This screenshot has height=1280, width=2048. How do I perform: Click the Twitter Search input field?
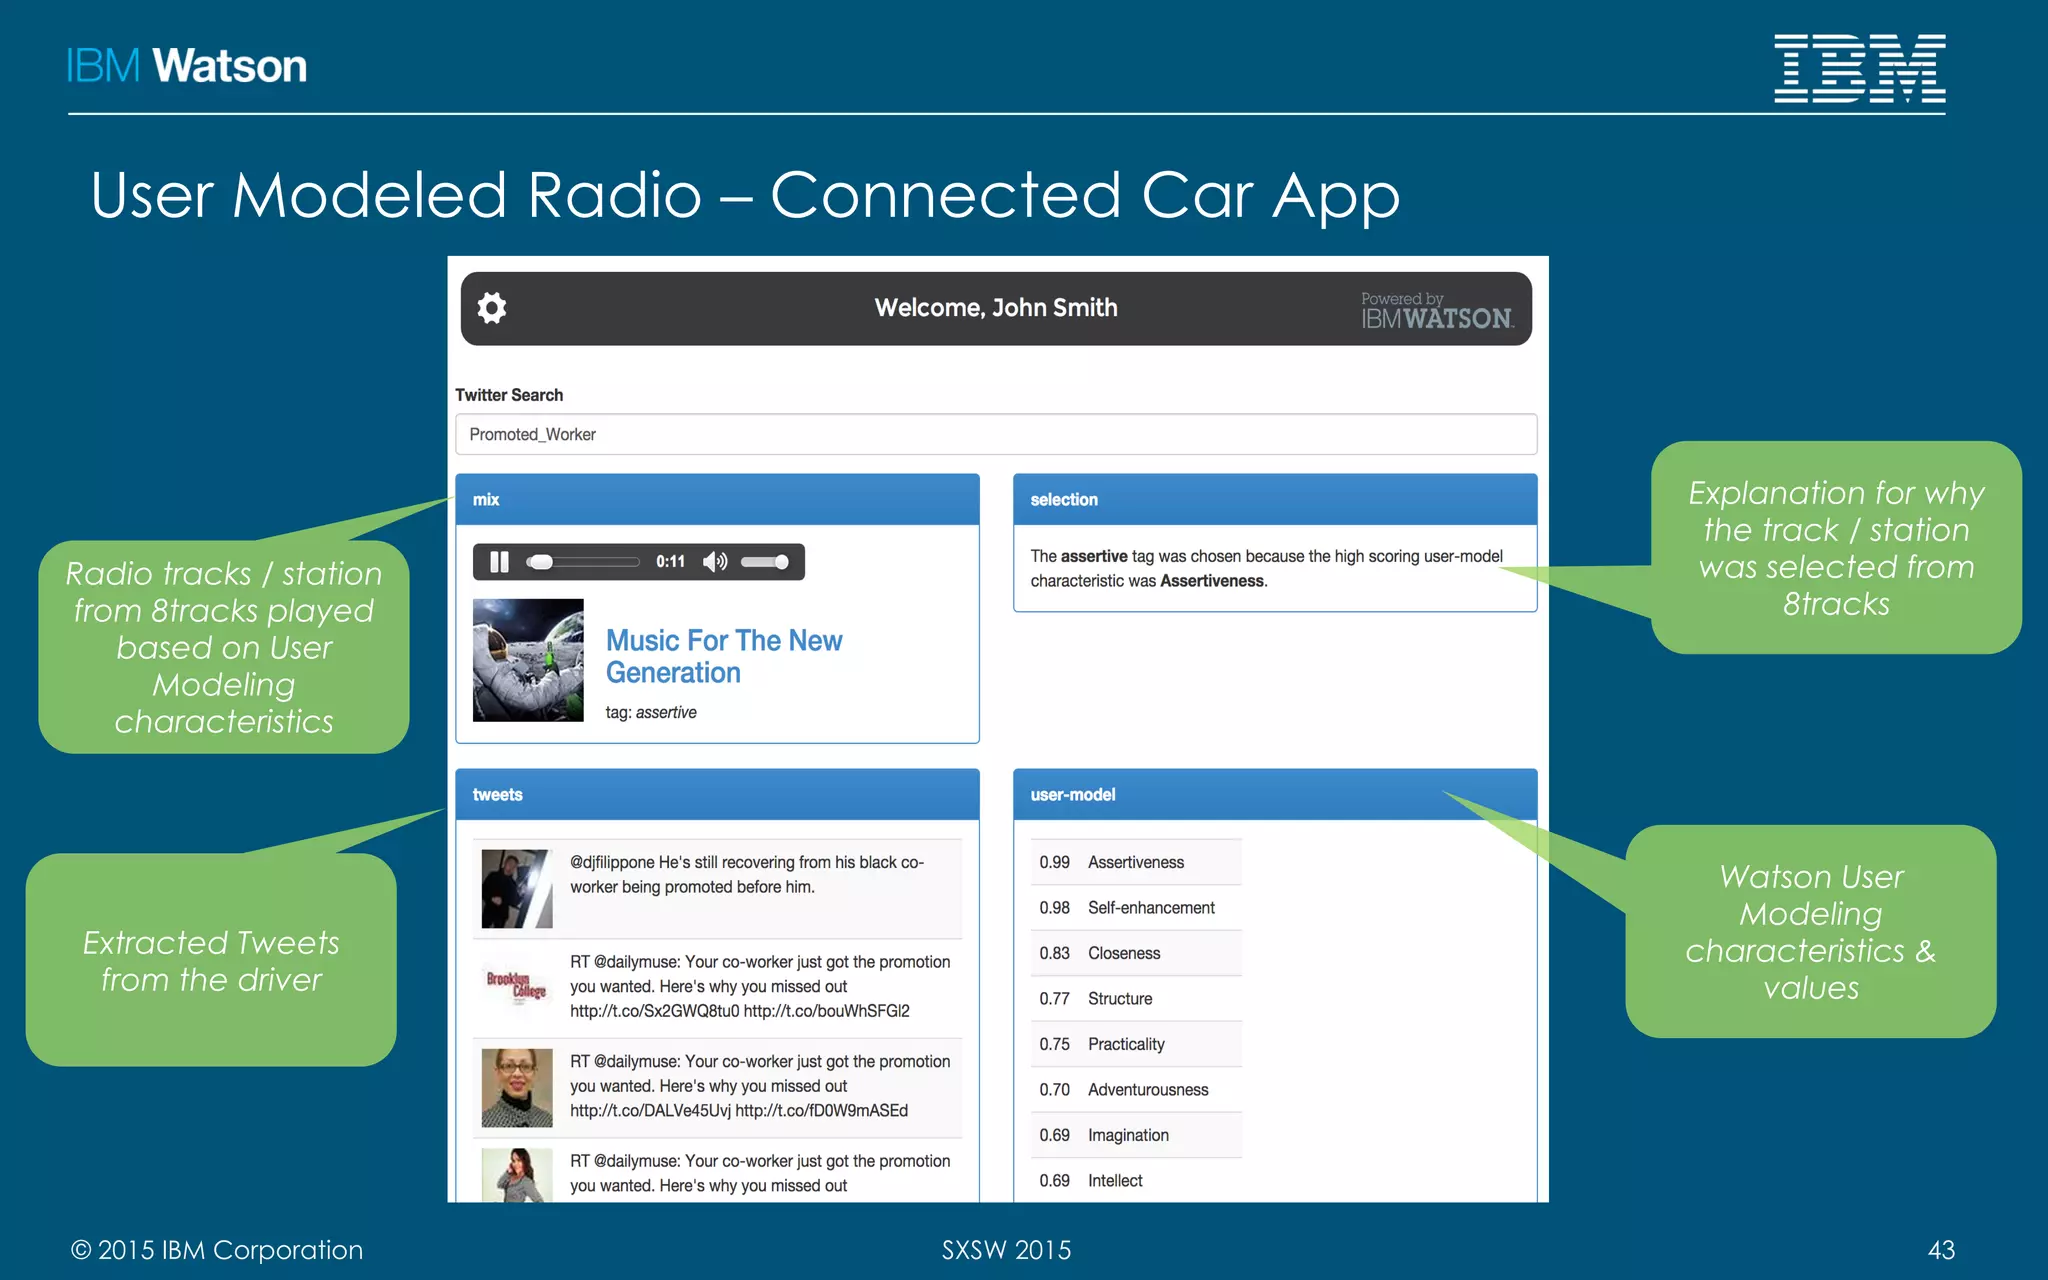pos(996,434)
